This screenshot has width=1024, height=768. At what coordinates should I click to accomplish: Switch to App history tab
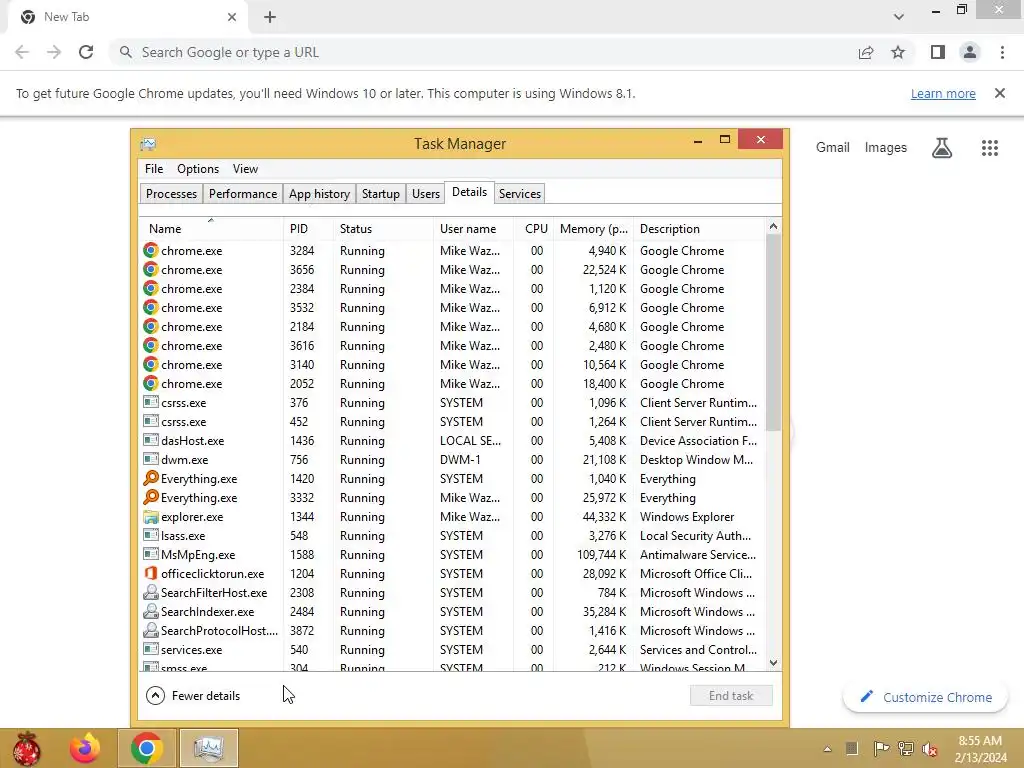pos(319,194)
